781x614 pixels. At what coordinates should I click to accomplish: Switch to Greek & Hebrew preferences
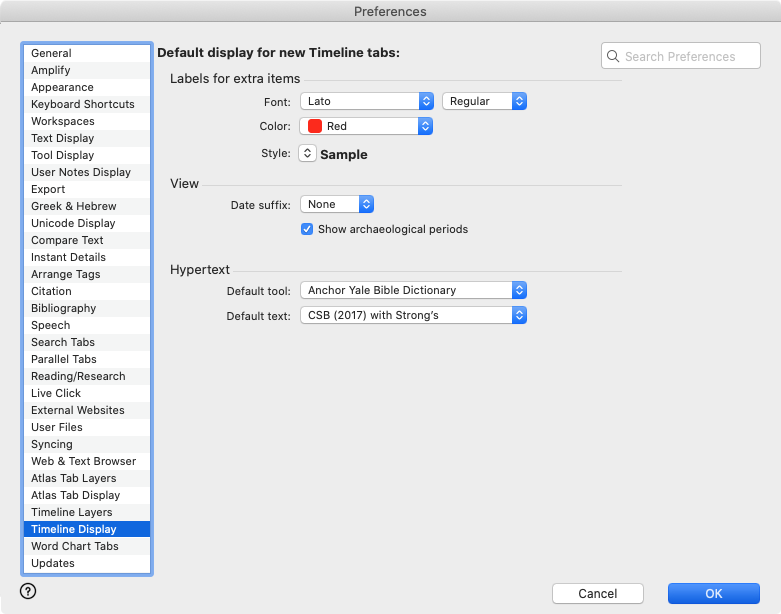[x=73, y=206]
